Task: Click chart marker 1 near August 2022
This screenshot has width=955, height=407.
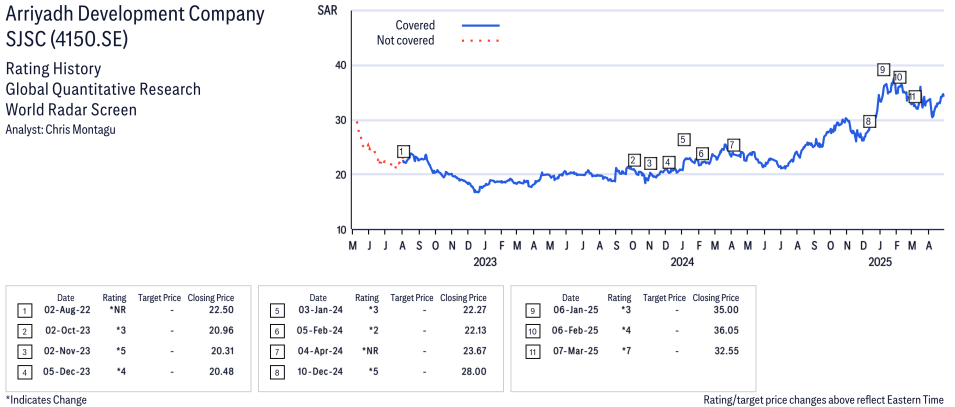Action: (x=403, y=152)
